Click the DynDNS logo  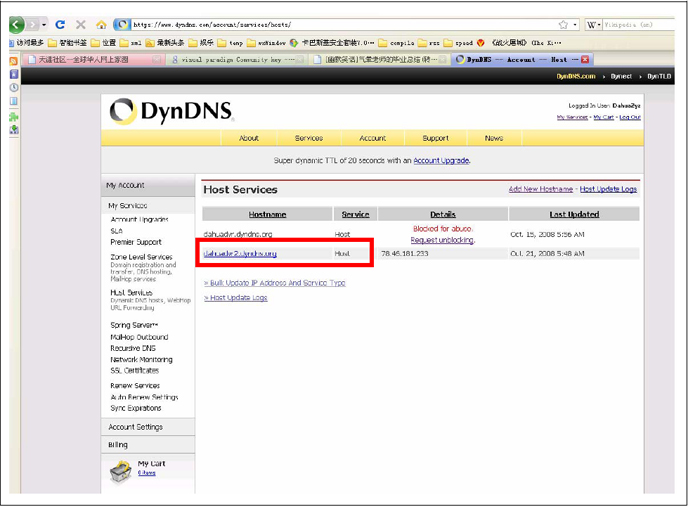(171, 111)
